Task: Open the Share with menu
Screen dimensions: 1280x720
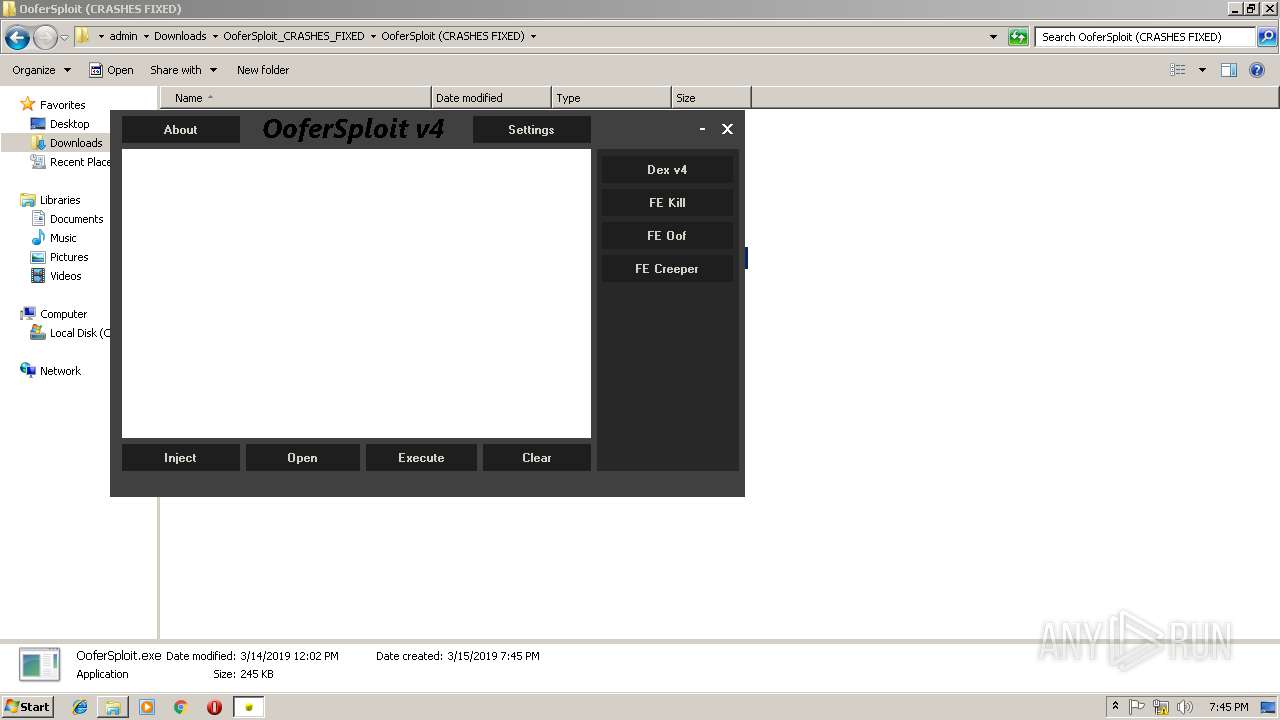Action: pyautogui.click(x=184, y=70)
